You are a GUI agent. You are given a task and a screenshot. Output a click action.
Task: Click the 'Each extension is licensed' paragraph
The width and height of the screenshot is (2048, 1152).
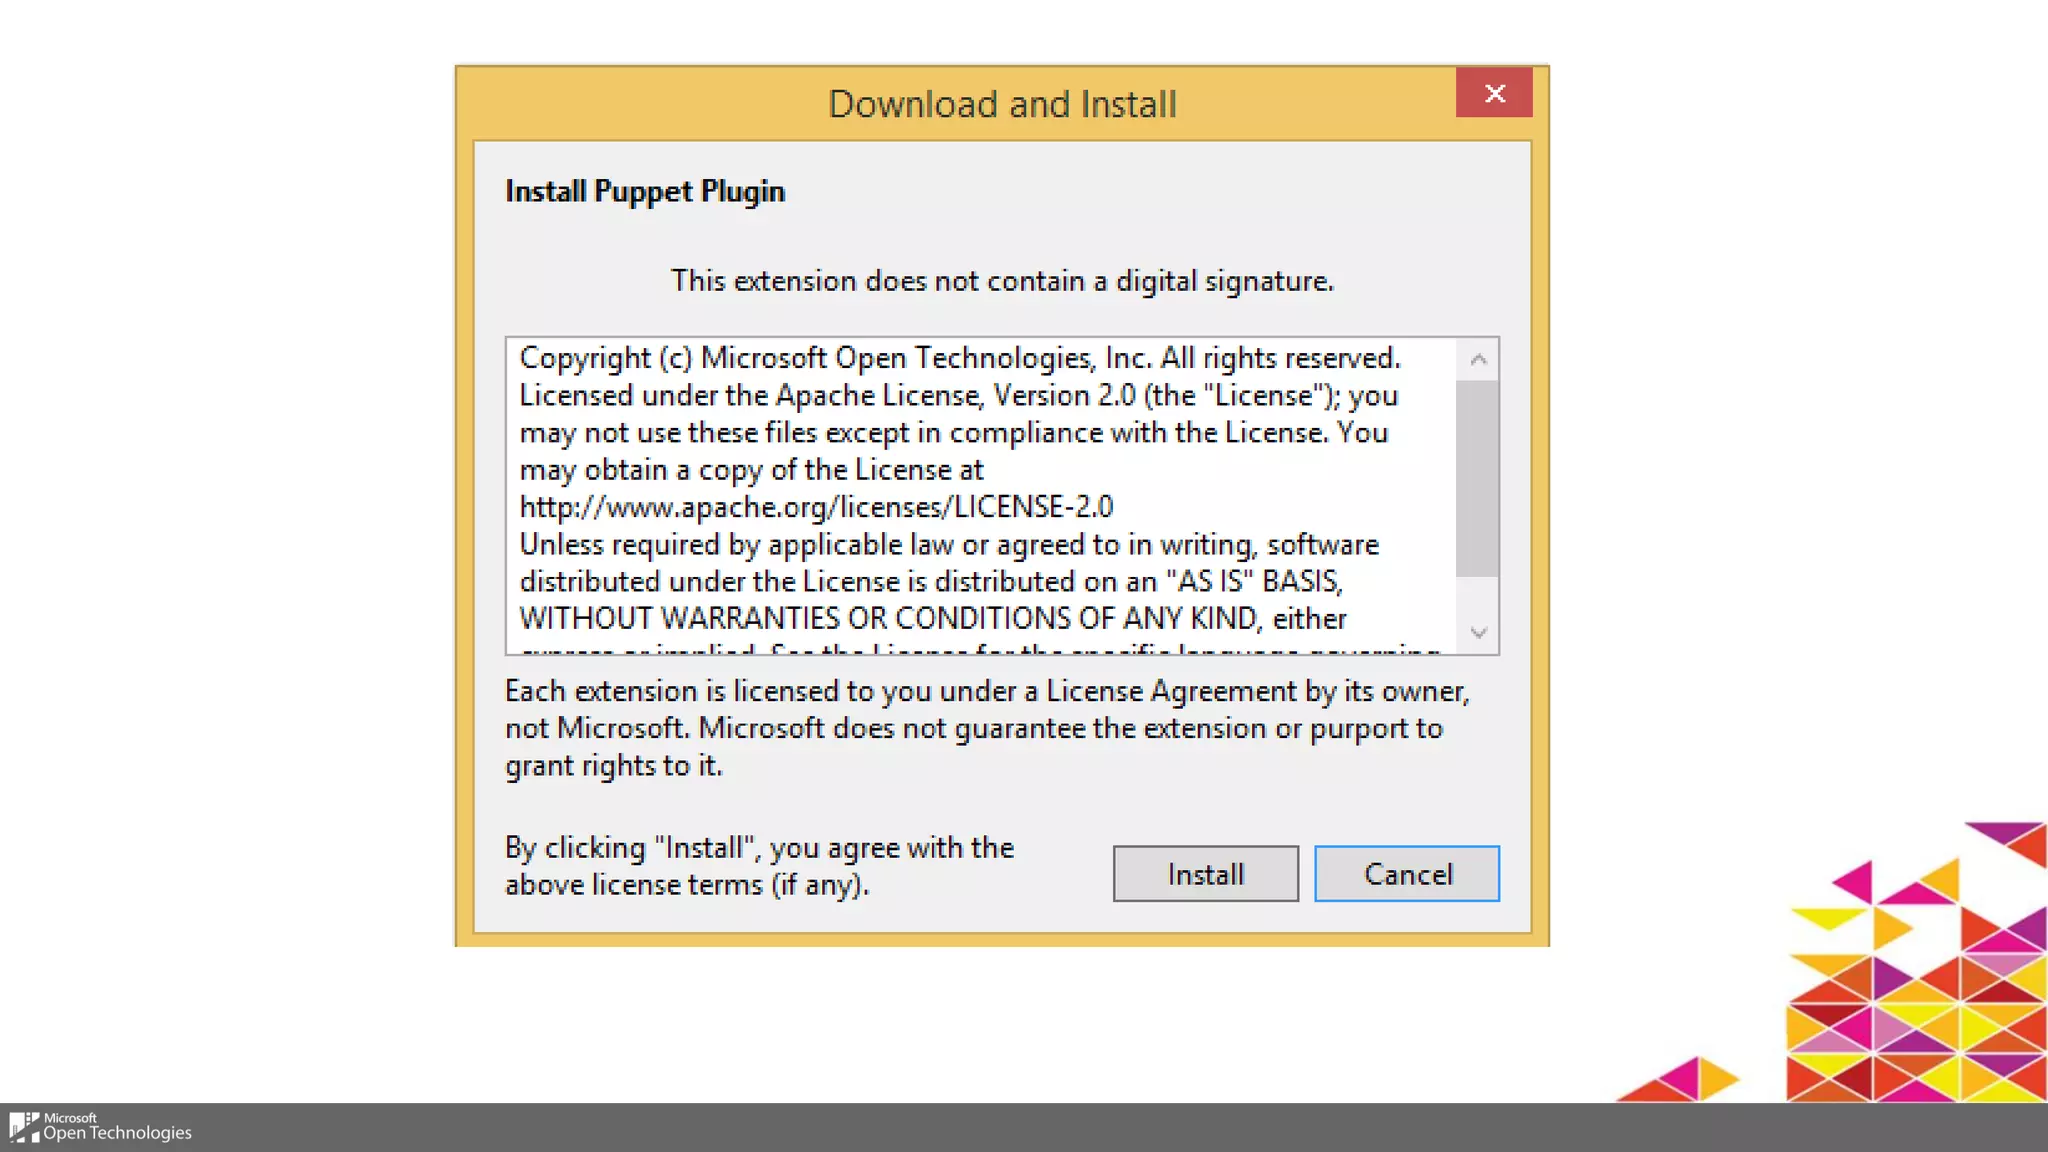pyautogui.click(x=986, y=728)
